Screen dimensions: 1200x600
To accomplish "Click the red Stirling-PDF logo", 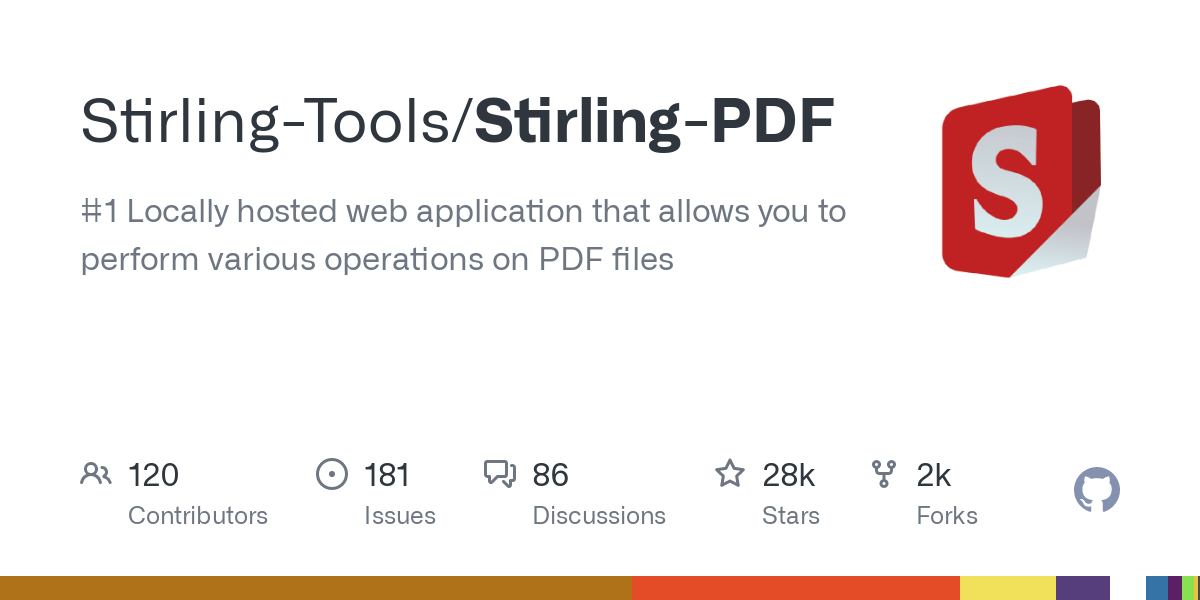I will (1020, 180).
